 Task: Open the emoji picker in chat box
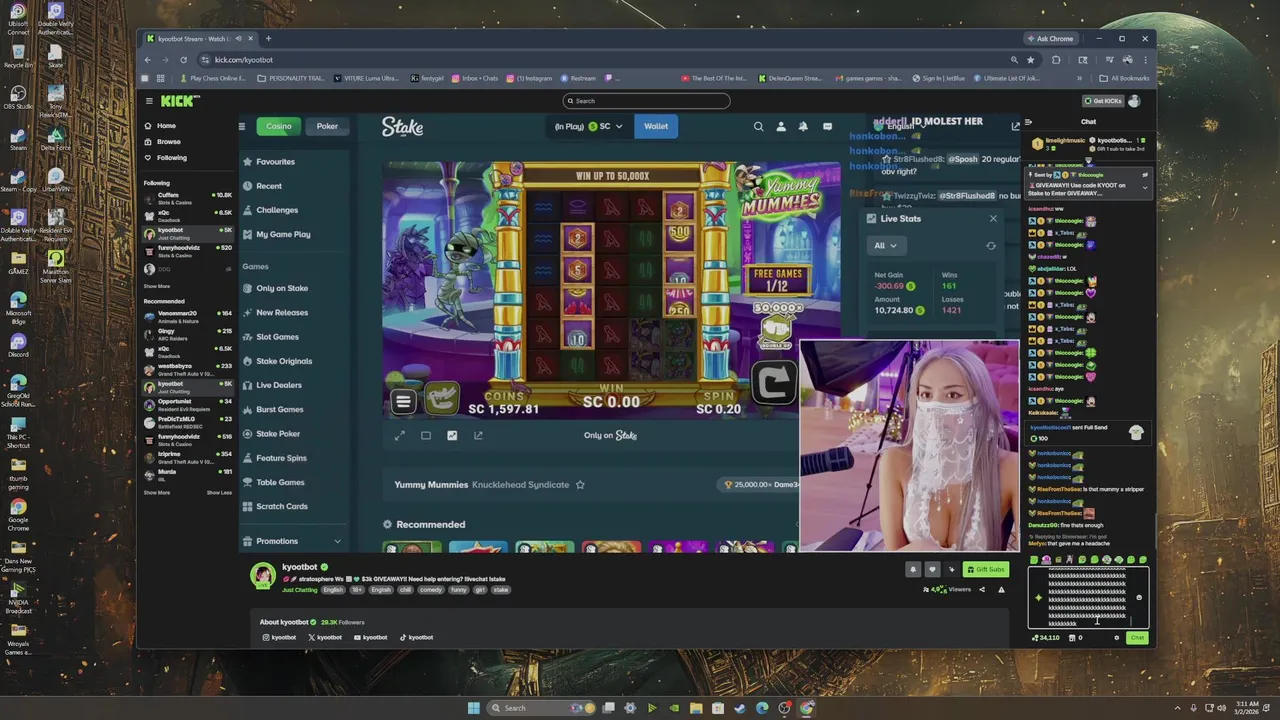tap(1139, 597)
